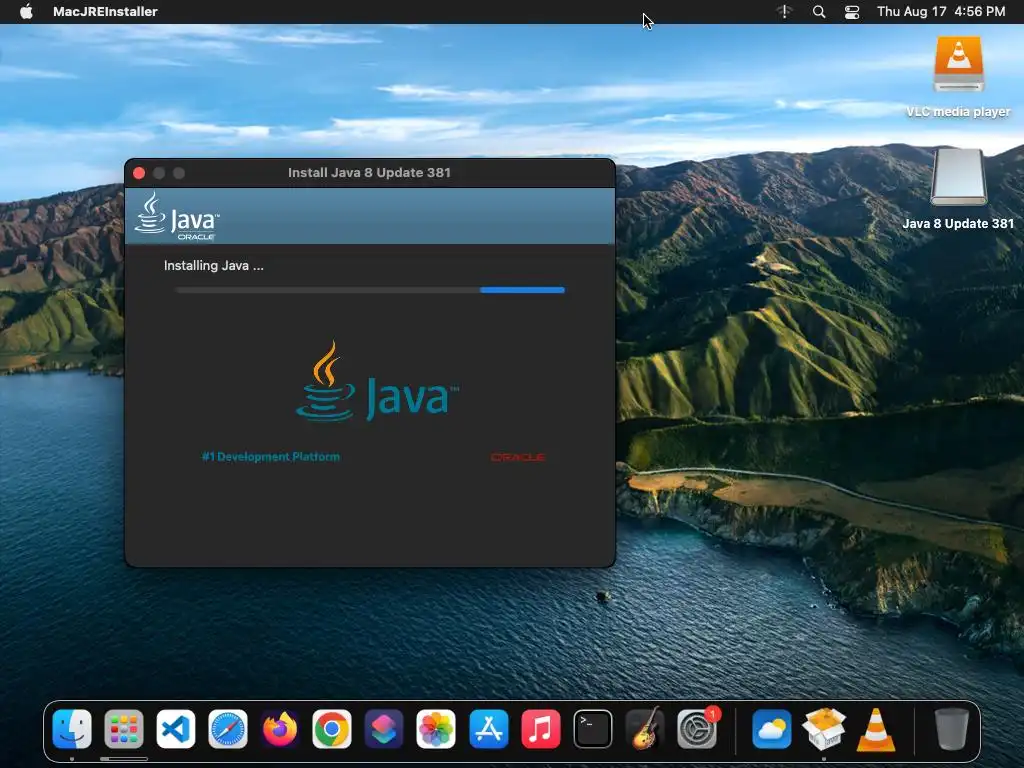
Task: Open Terminal from the dock
Action: tap(593, 729)
